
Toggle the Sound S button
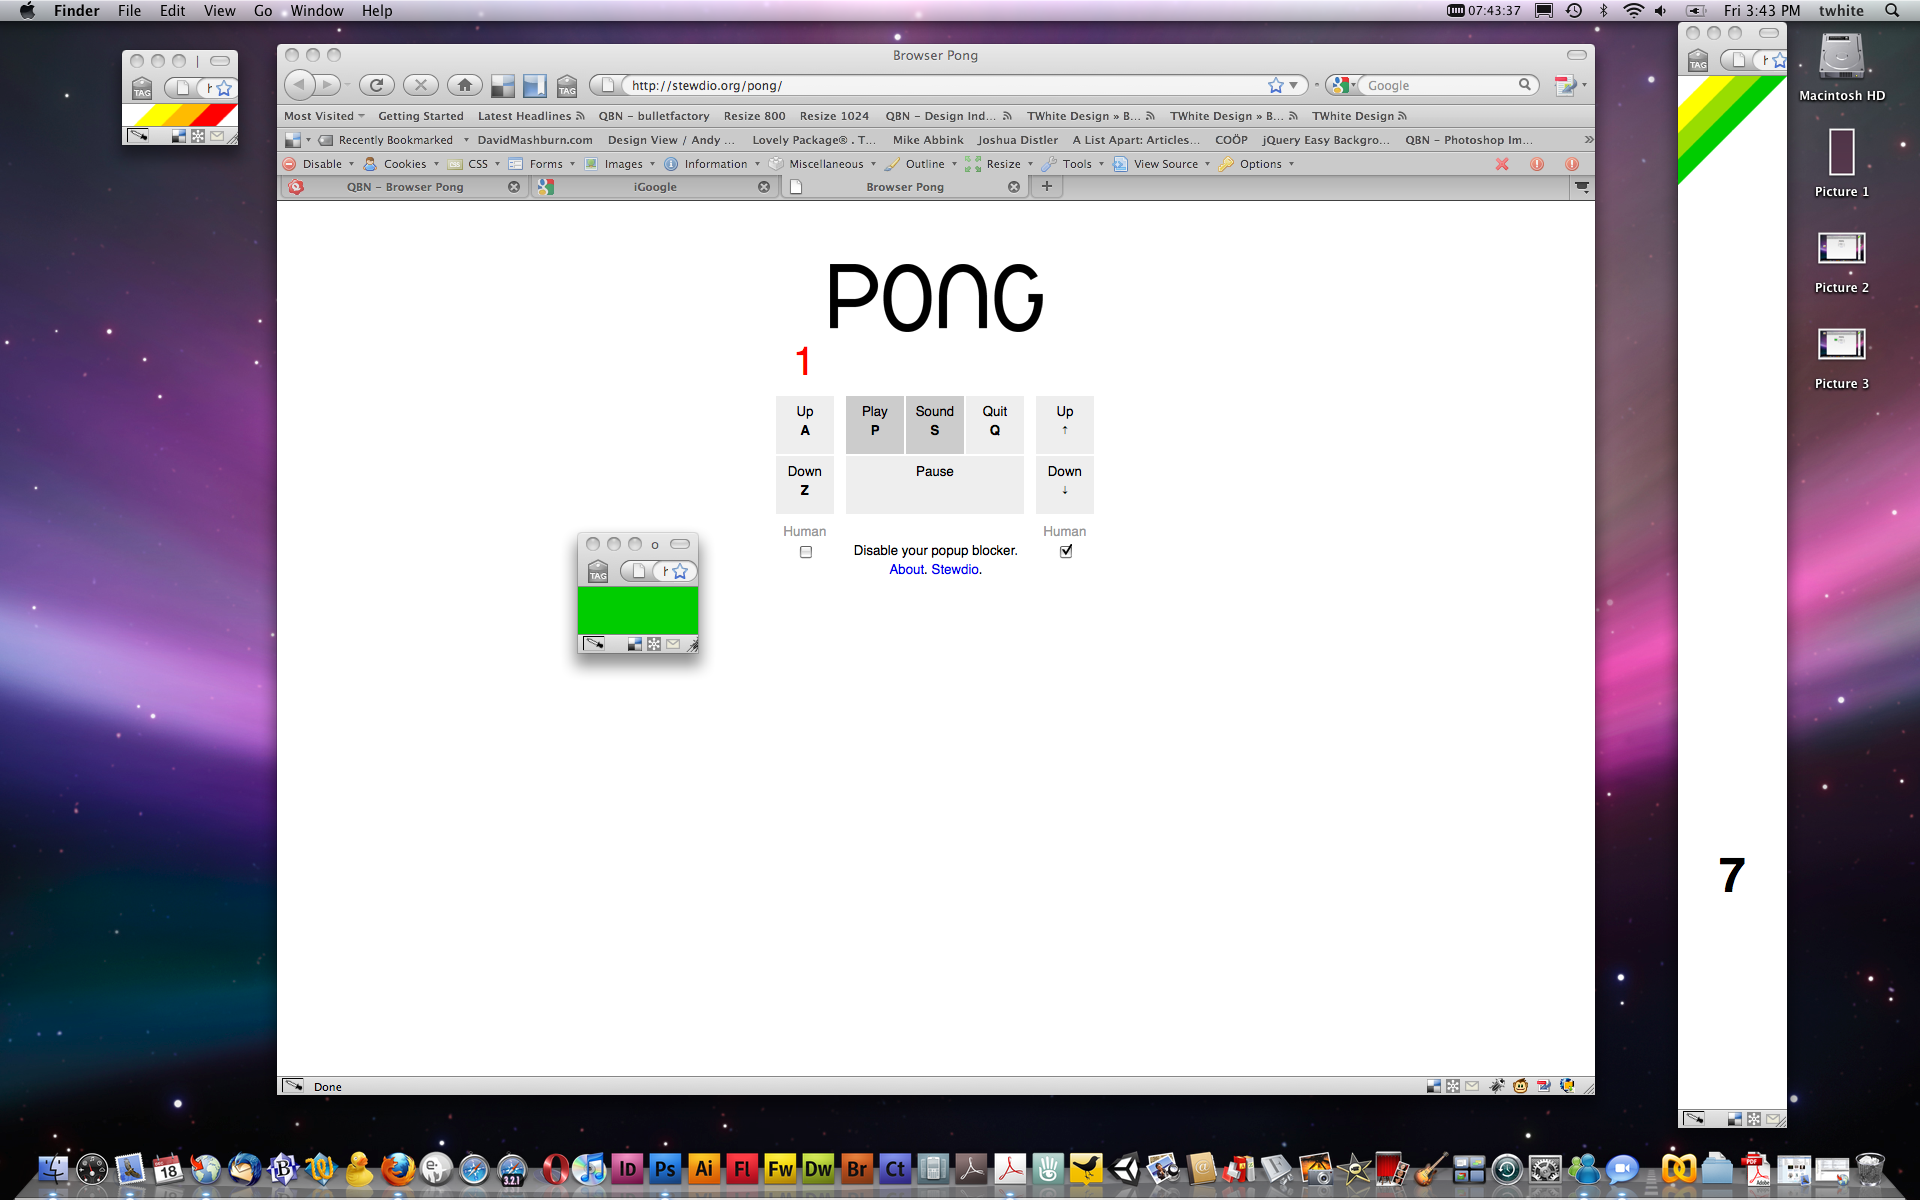tap(934, 421)
